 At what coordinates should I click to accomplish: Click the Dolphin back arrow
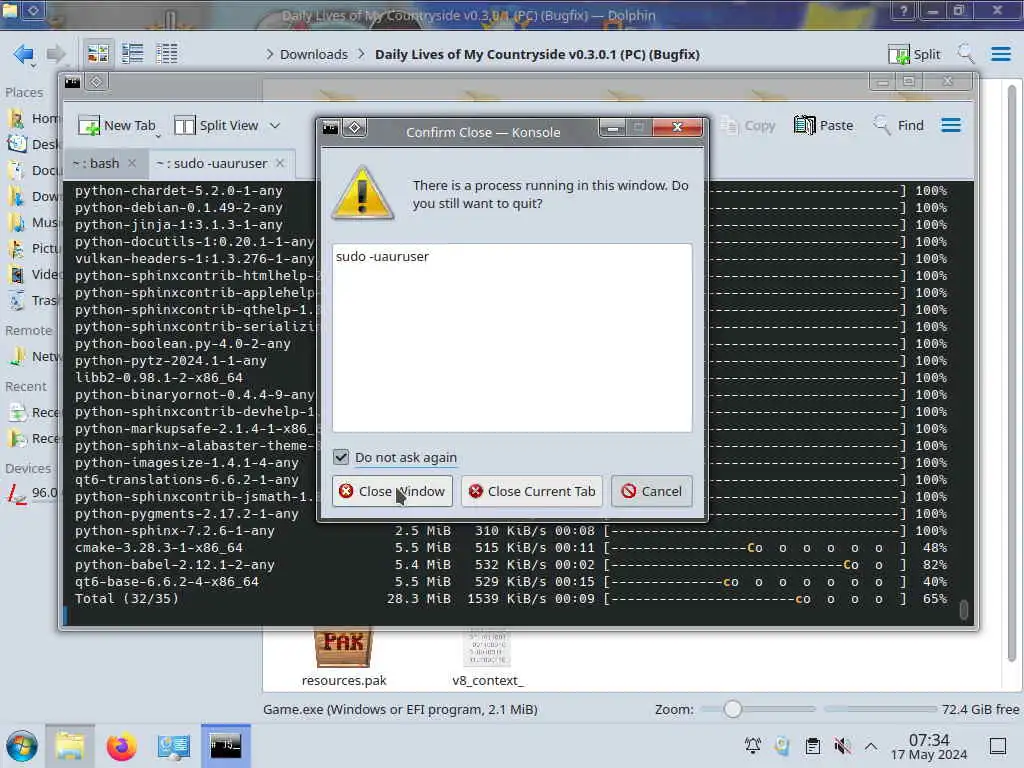pyautogui.click(x=24, y=54)
